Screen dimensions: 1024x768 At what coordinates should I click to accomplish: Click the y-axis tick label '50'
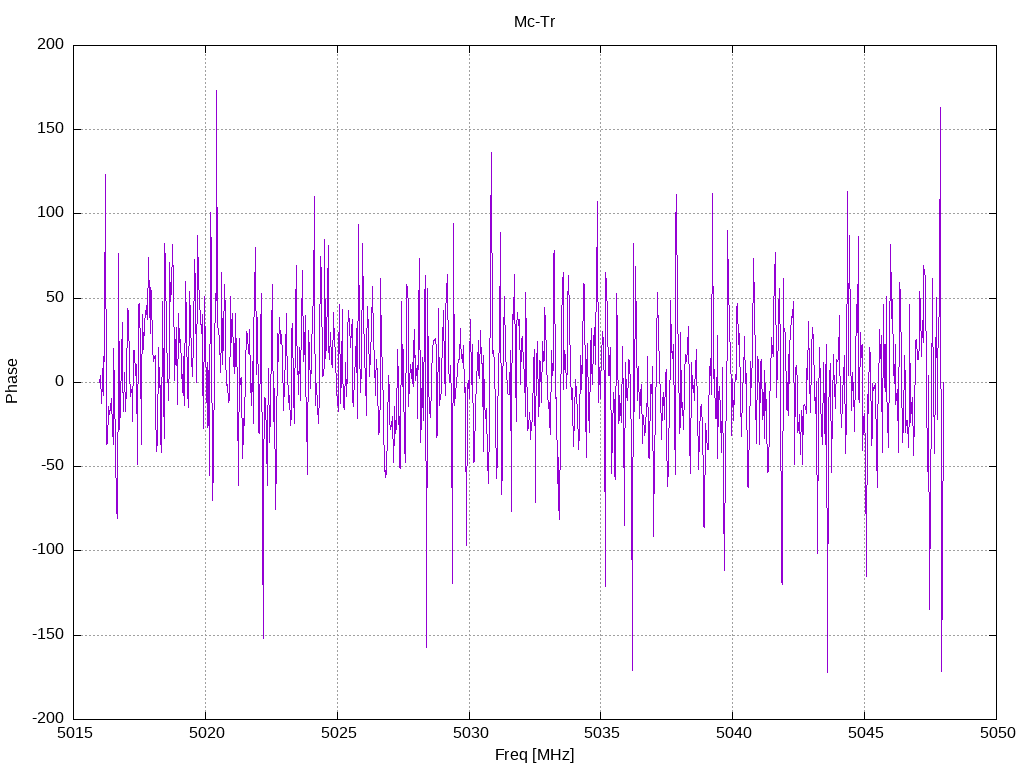55,297
